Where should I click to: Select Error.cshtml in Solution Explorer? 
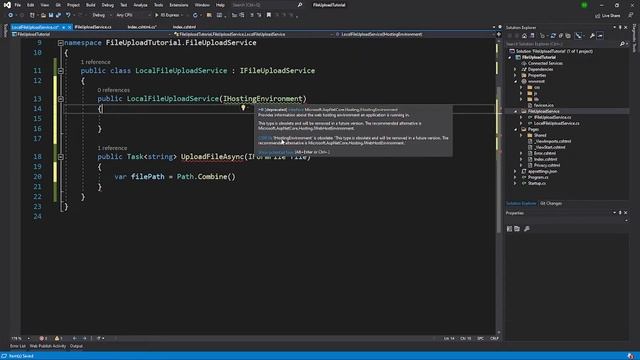click(x=544, y=153)
